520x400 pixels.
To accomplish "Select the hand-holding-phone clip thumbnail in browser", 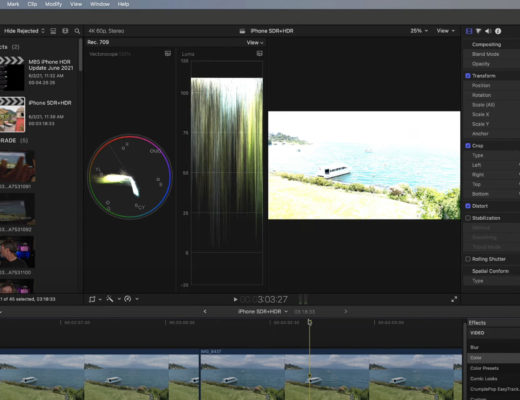I will click(17, 167).
